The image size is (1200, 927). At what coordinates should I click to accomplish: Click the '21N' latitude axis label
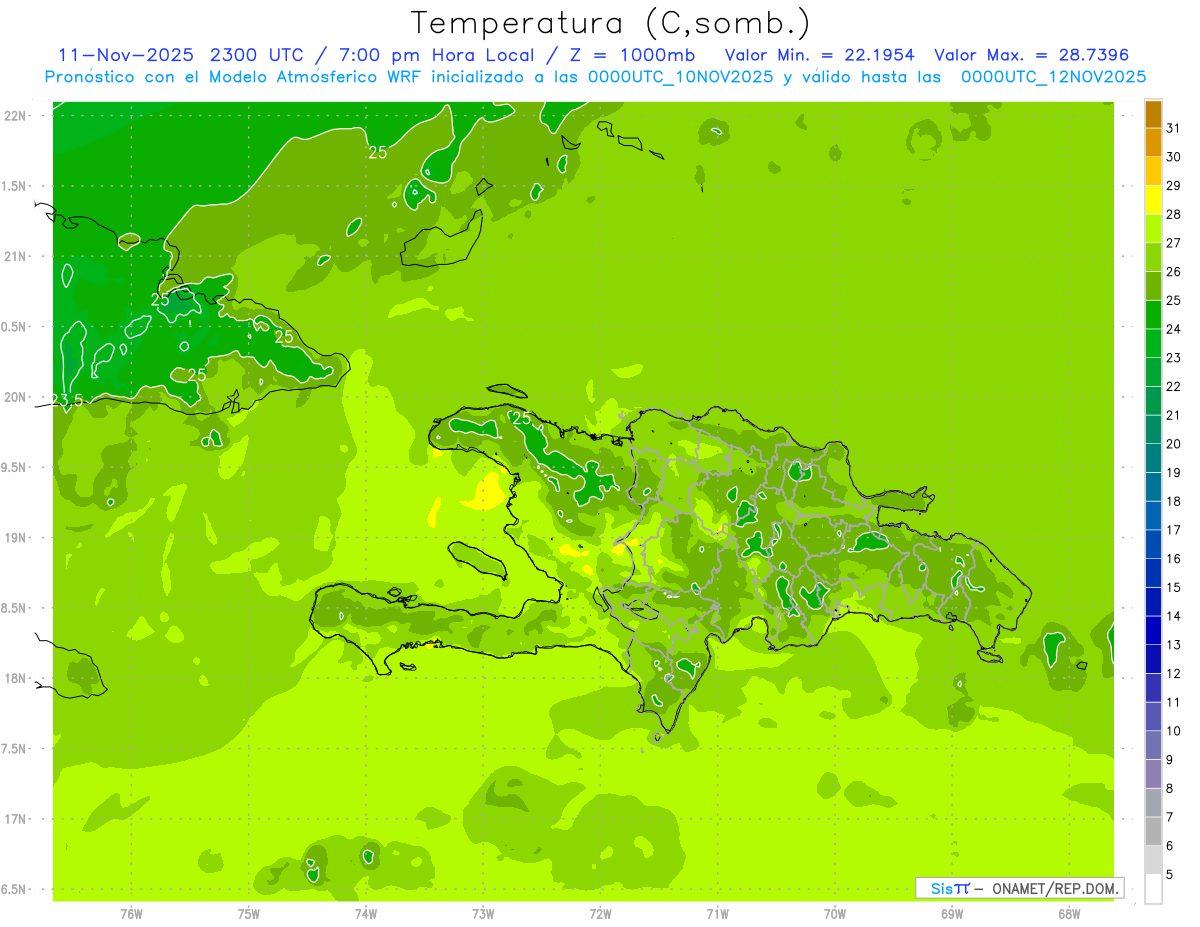(x=16, y=256)
